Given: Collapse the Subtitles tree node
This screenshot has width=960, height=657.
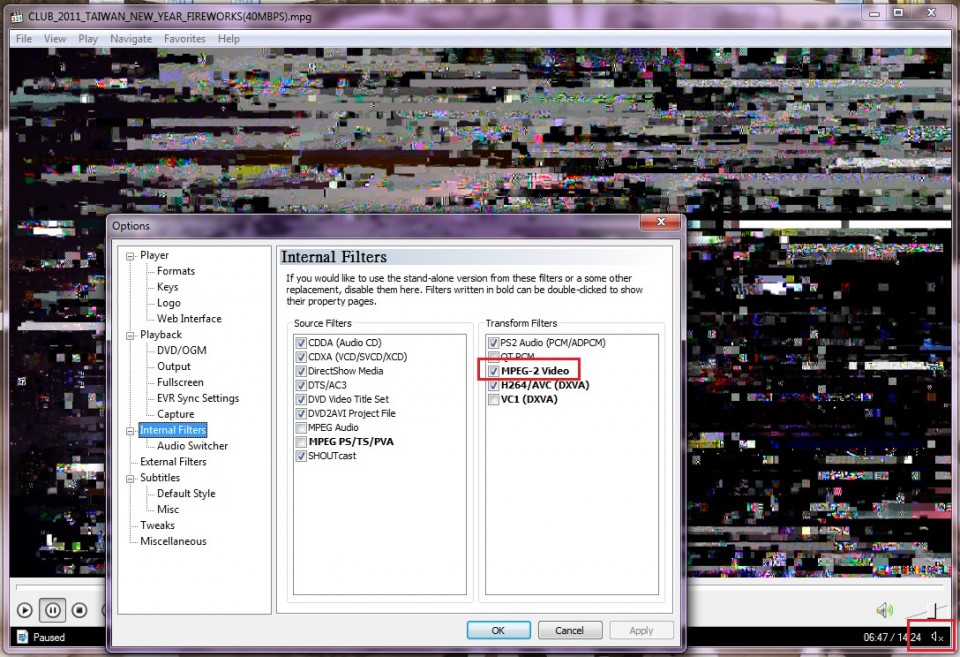Looking at the screenshot, I should (130, 478).
